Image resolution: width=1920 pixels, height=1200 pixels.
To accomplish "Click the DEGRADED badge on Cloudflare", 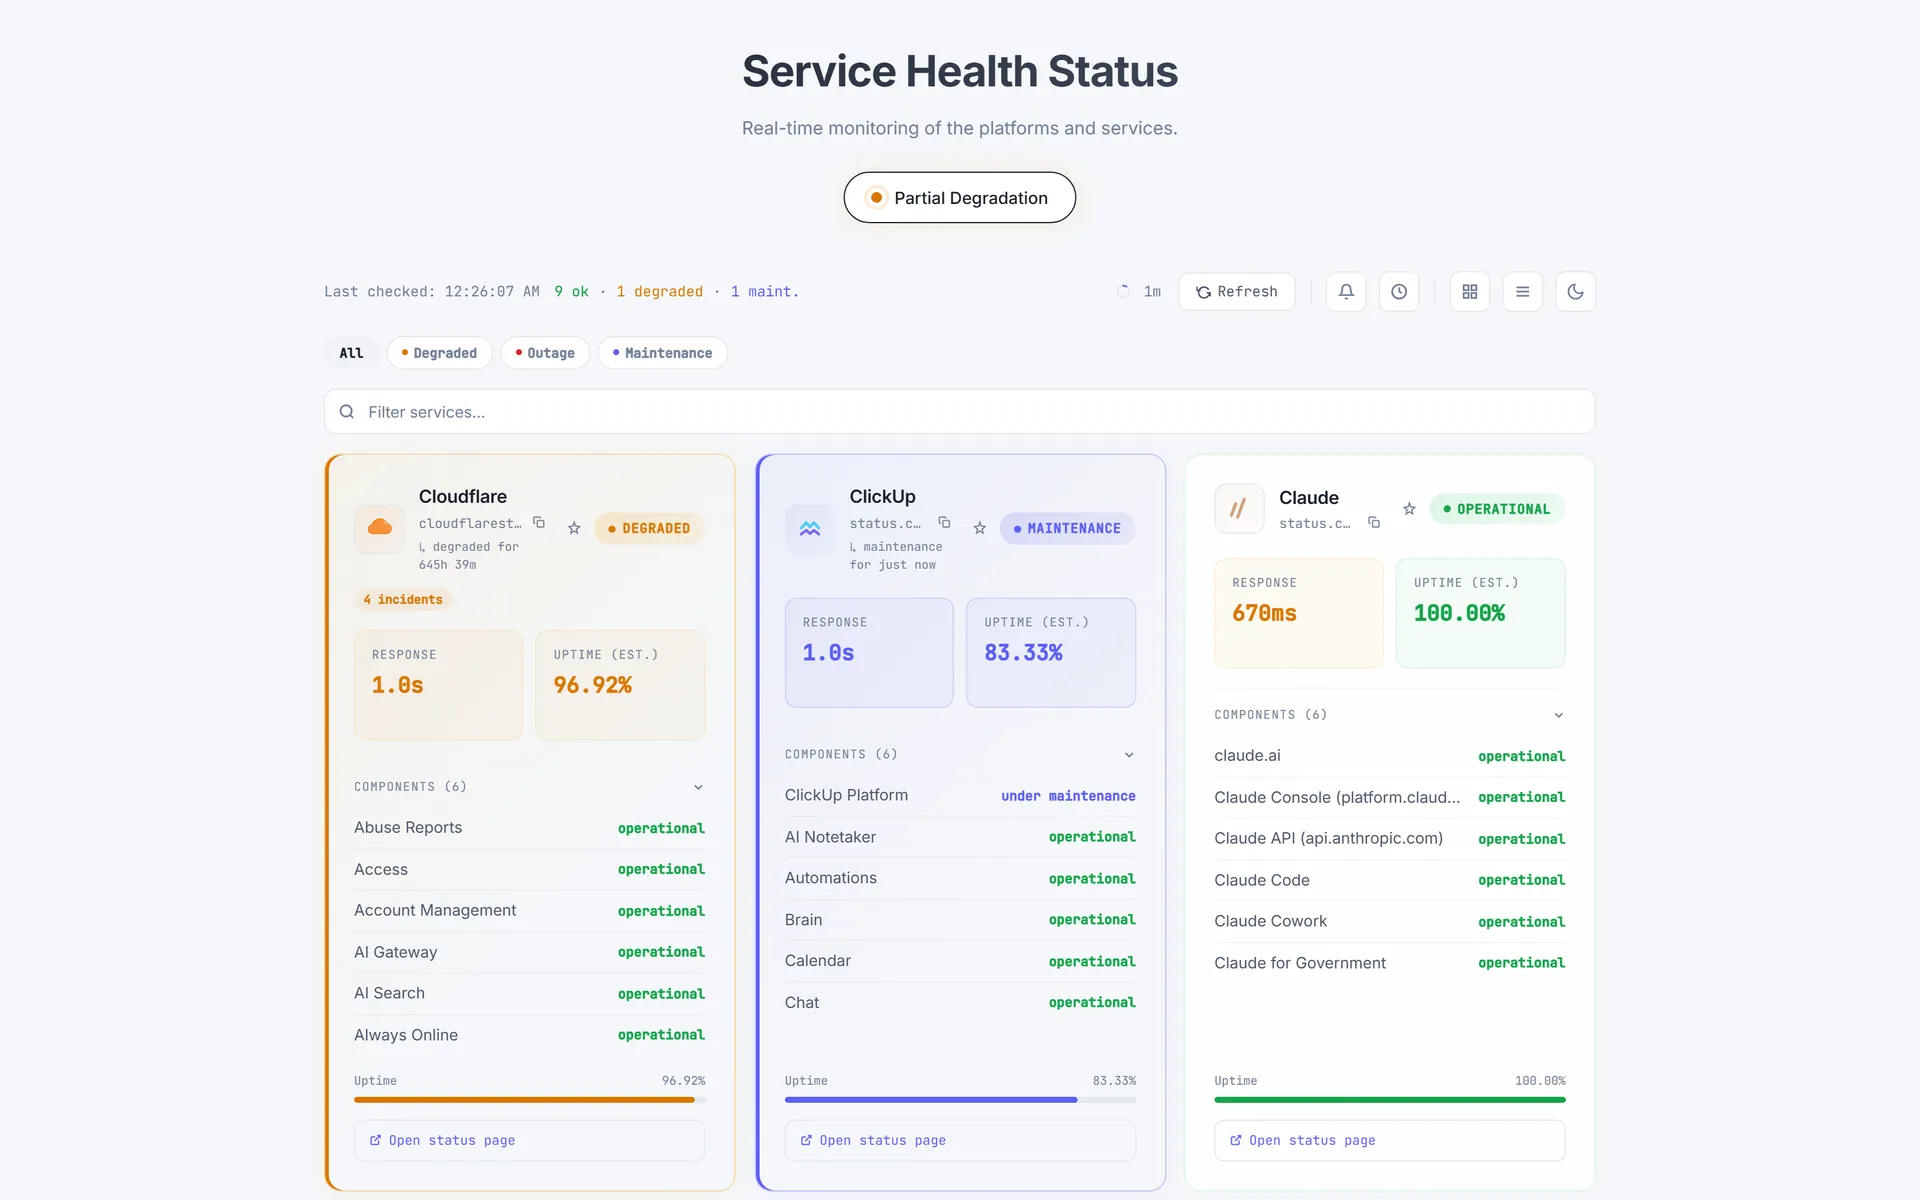I will tap(649, 528).
